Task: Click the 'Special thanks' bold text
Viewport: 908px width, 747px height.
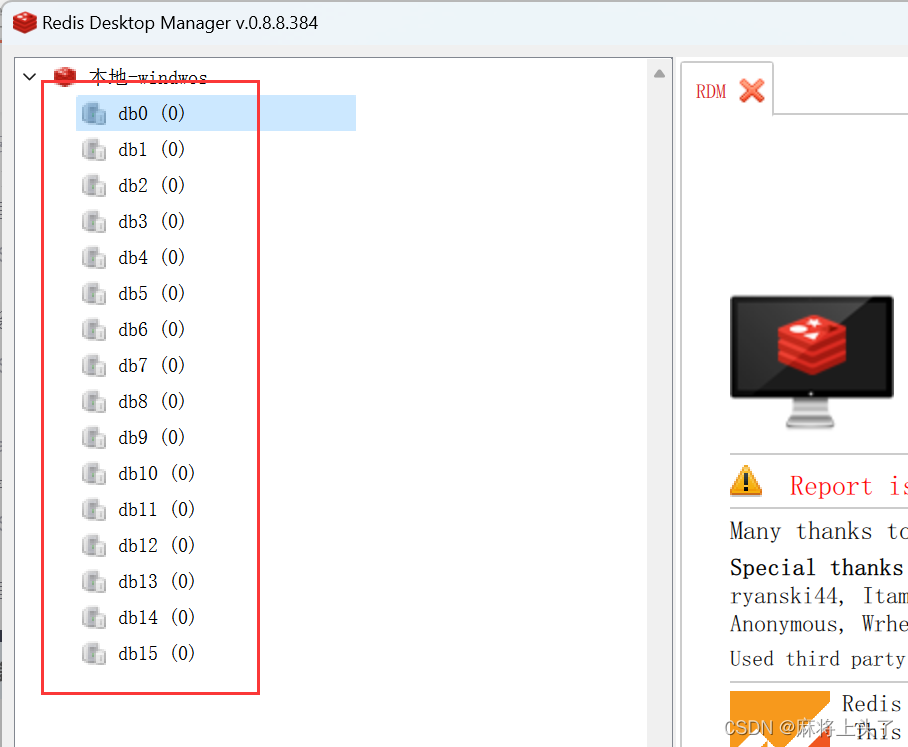Action: (817, 567)
